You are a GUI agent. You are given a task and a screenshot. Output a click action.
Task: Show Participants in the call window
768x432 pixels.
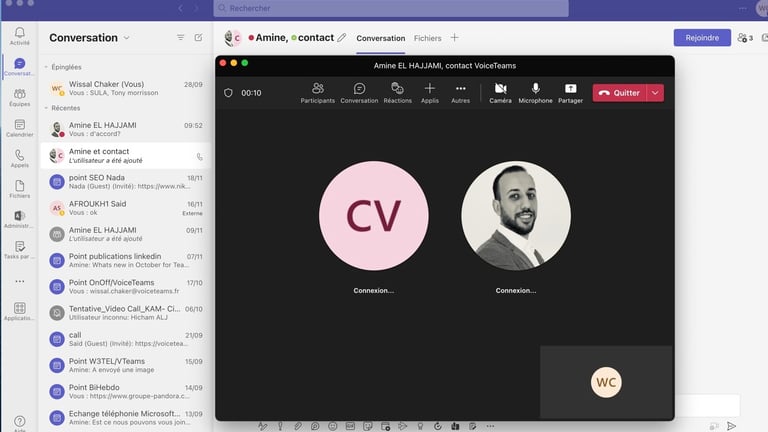[x=318, y=93]
